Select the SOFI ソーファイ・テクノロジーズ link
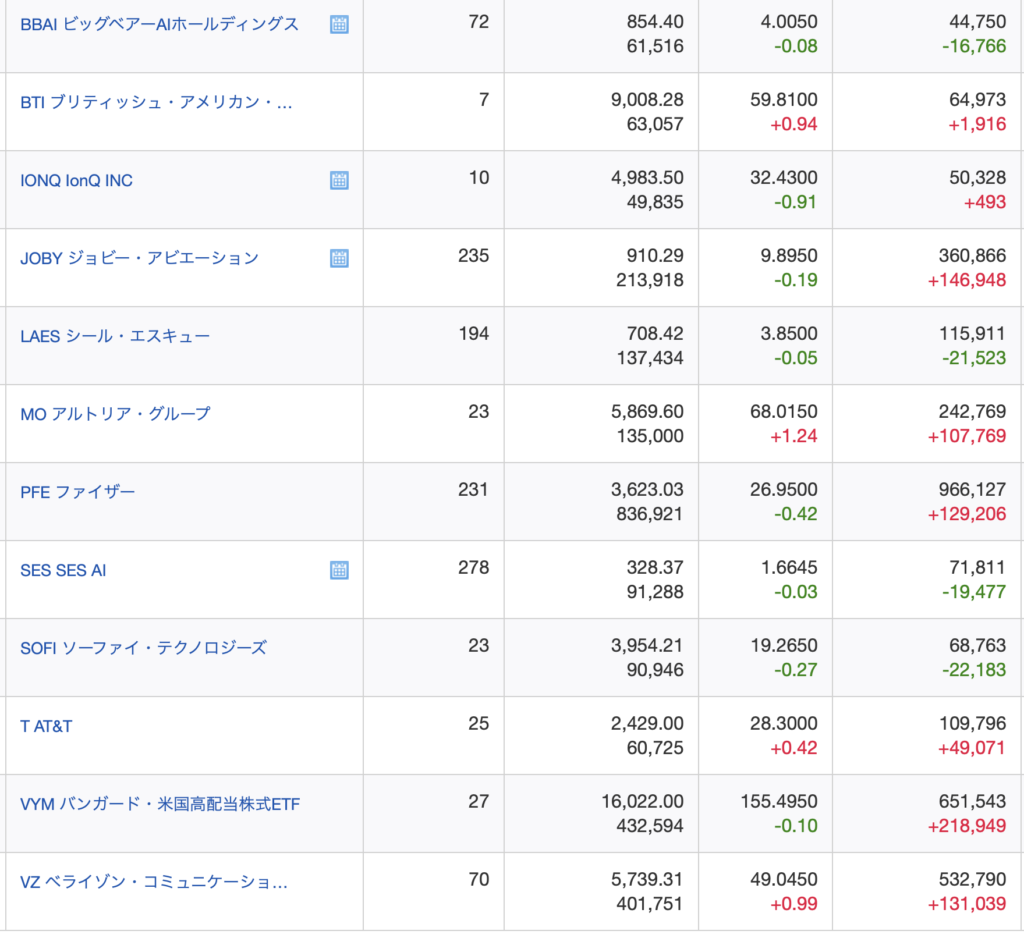 [143, 648]
